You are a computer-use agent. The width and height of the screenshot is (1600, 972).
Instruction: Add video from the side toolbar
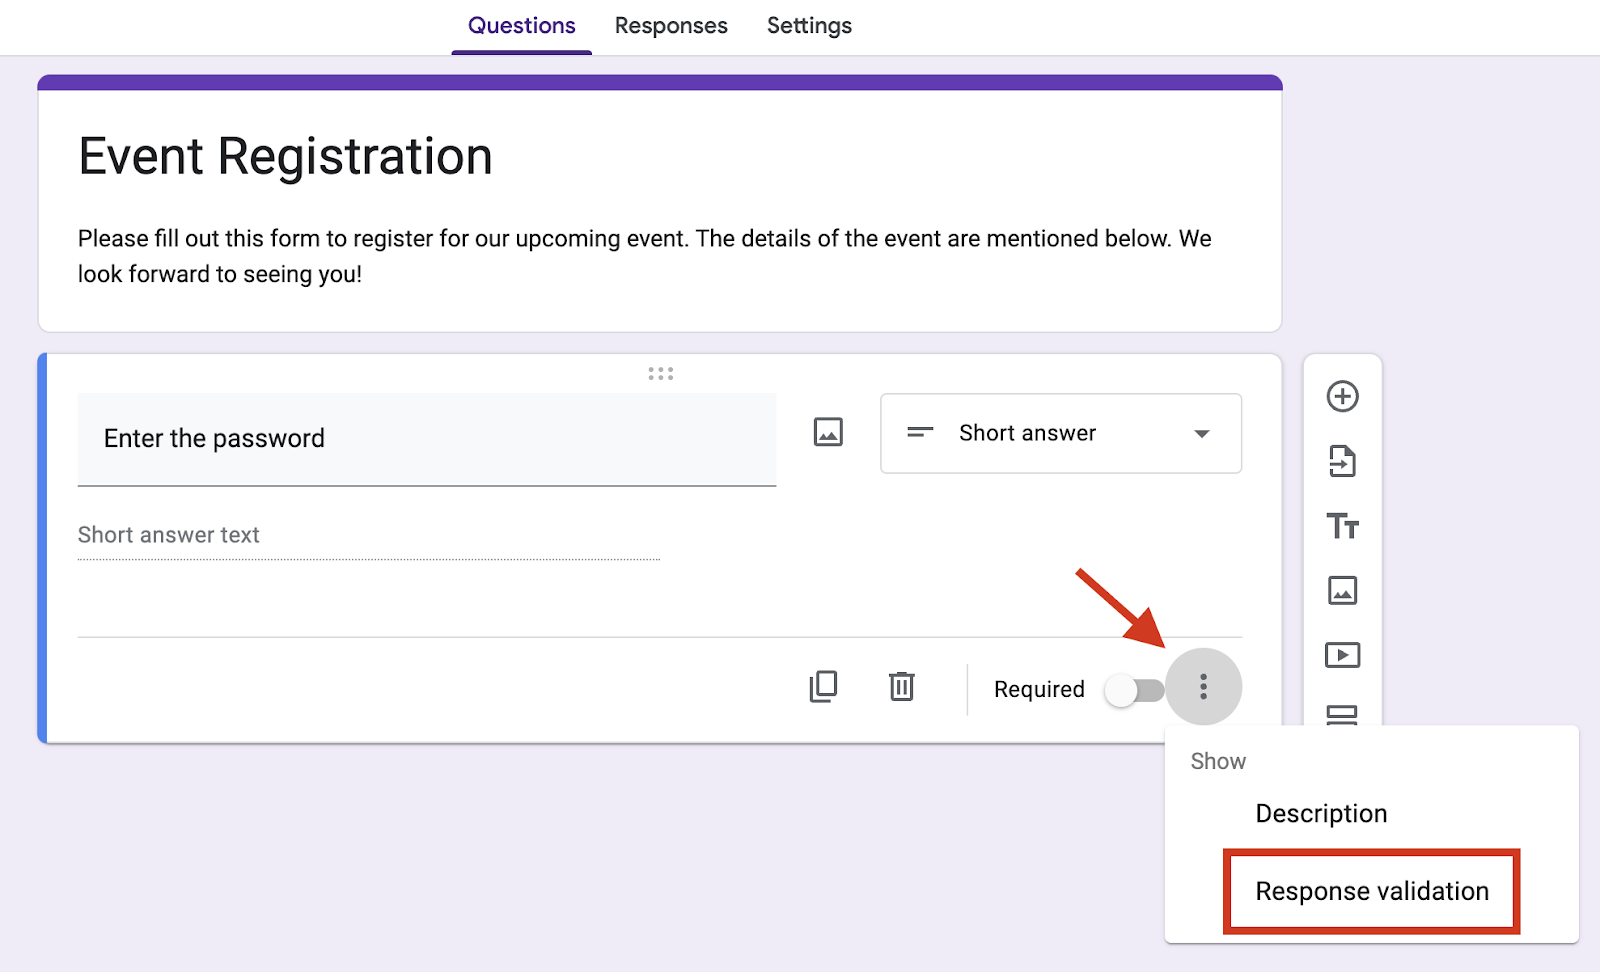click(1342, 655)
